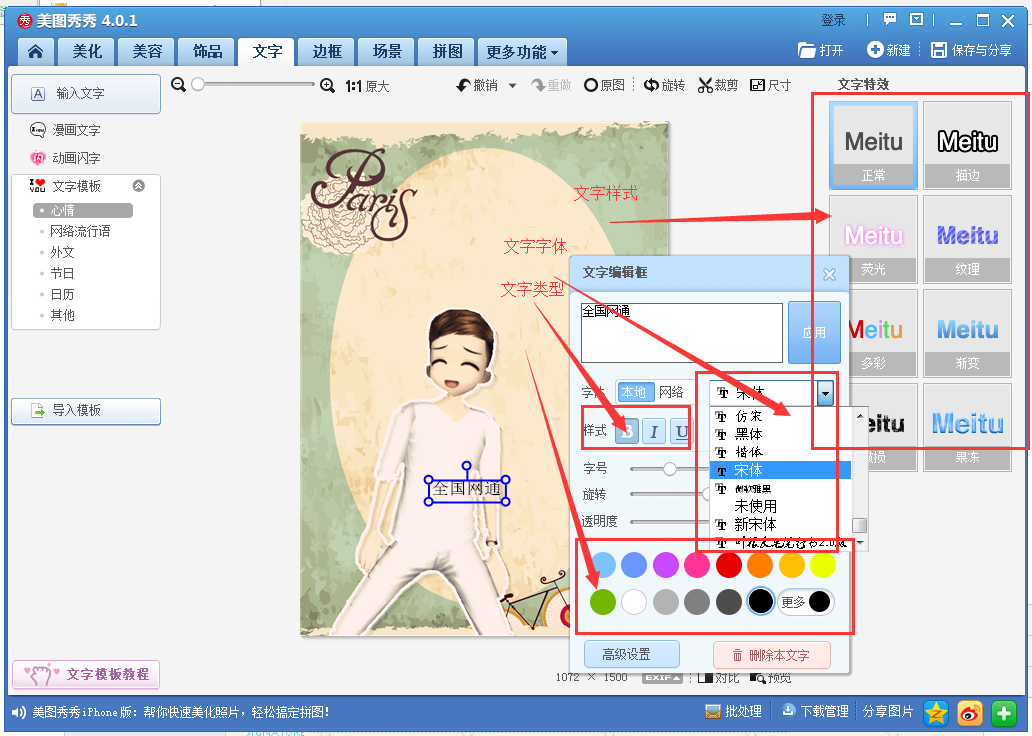
Task: Select 动画闪字 option
Action: [x=65, y=157]
